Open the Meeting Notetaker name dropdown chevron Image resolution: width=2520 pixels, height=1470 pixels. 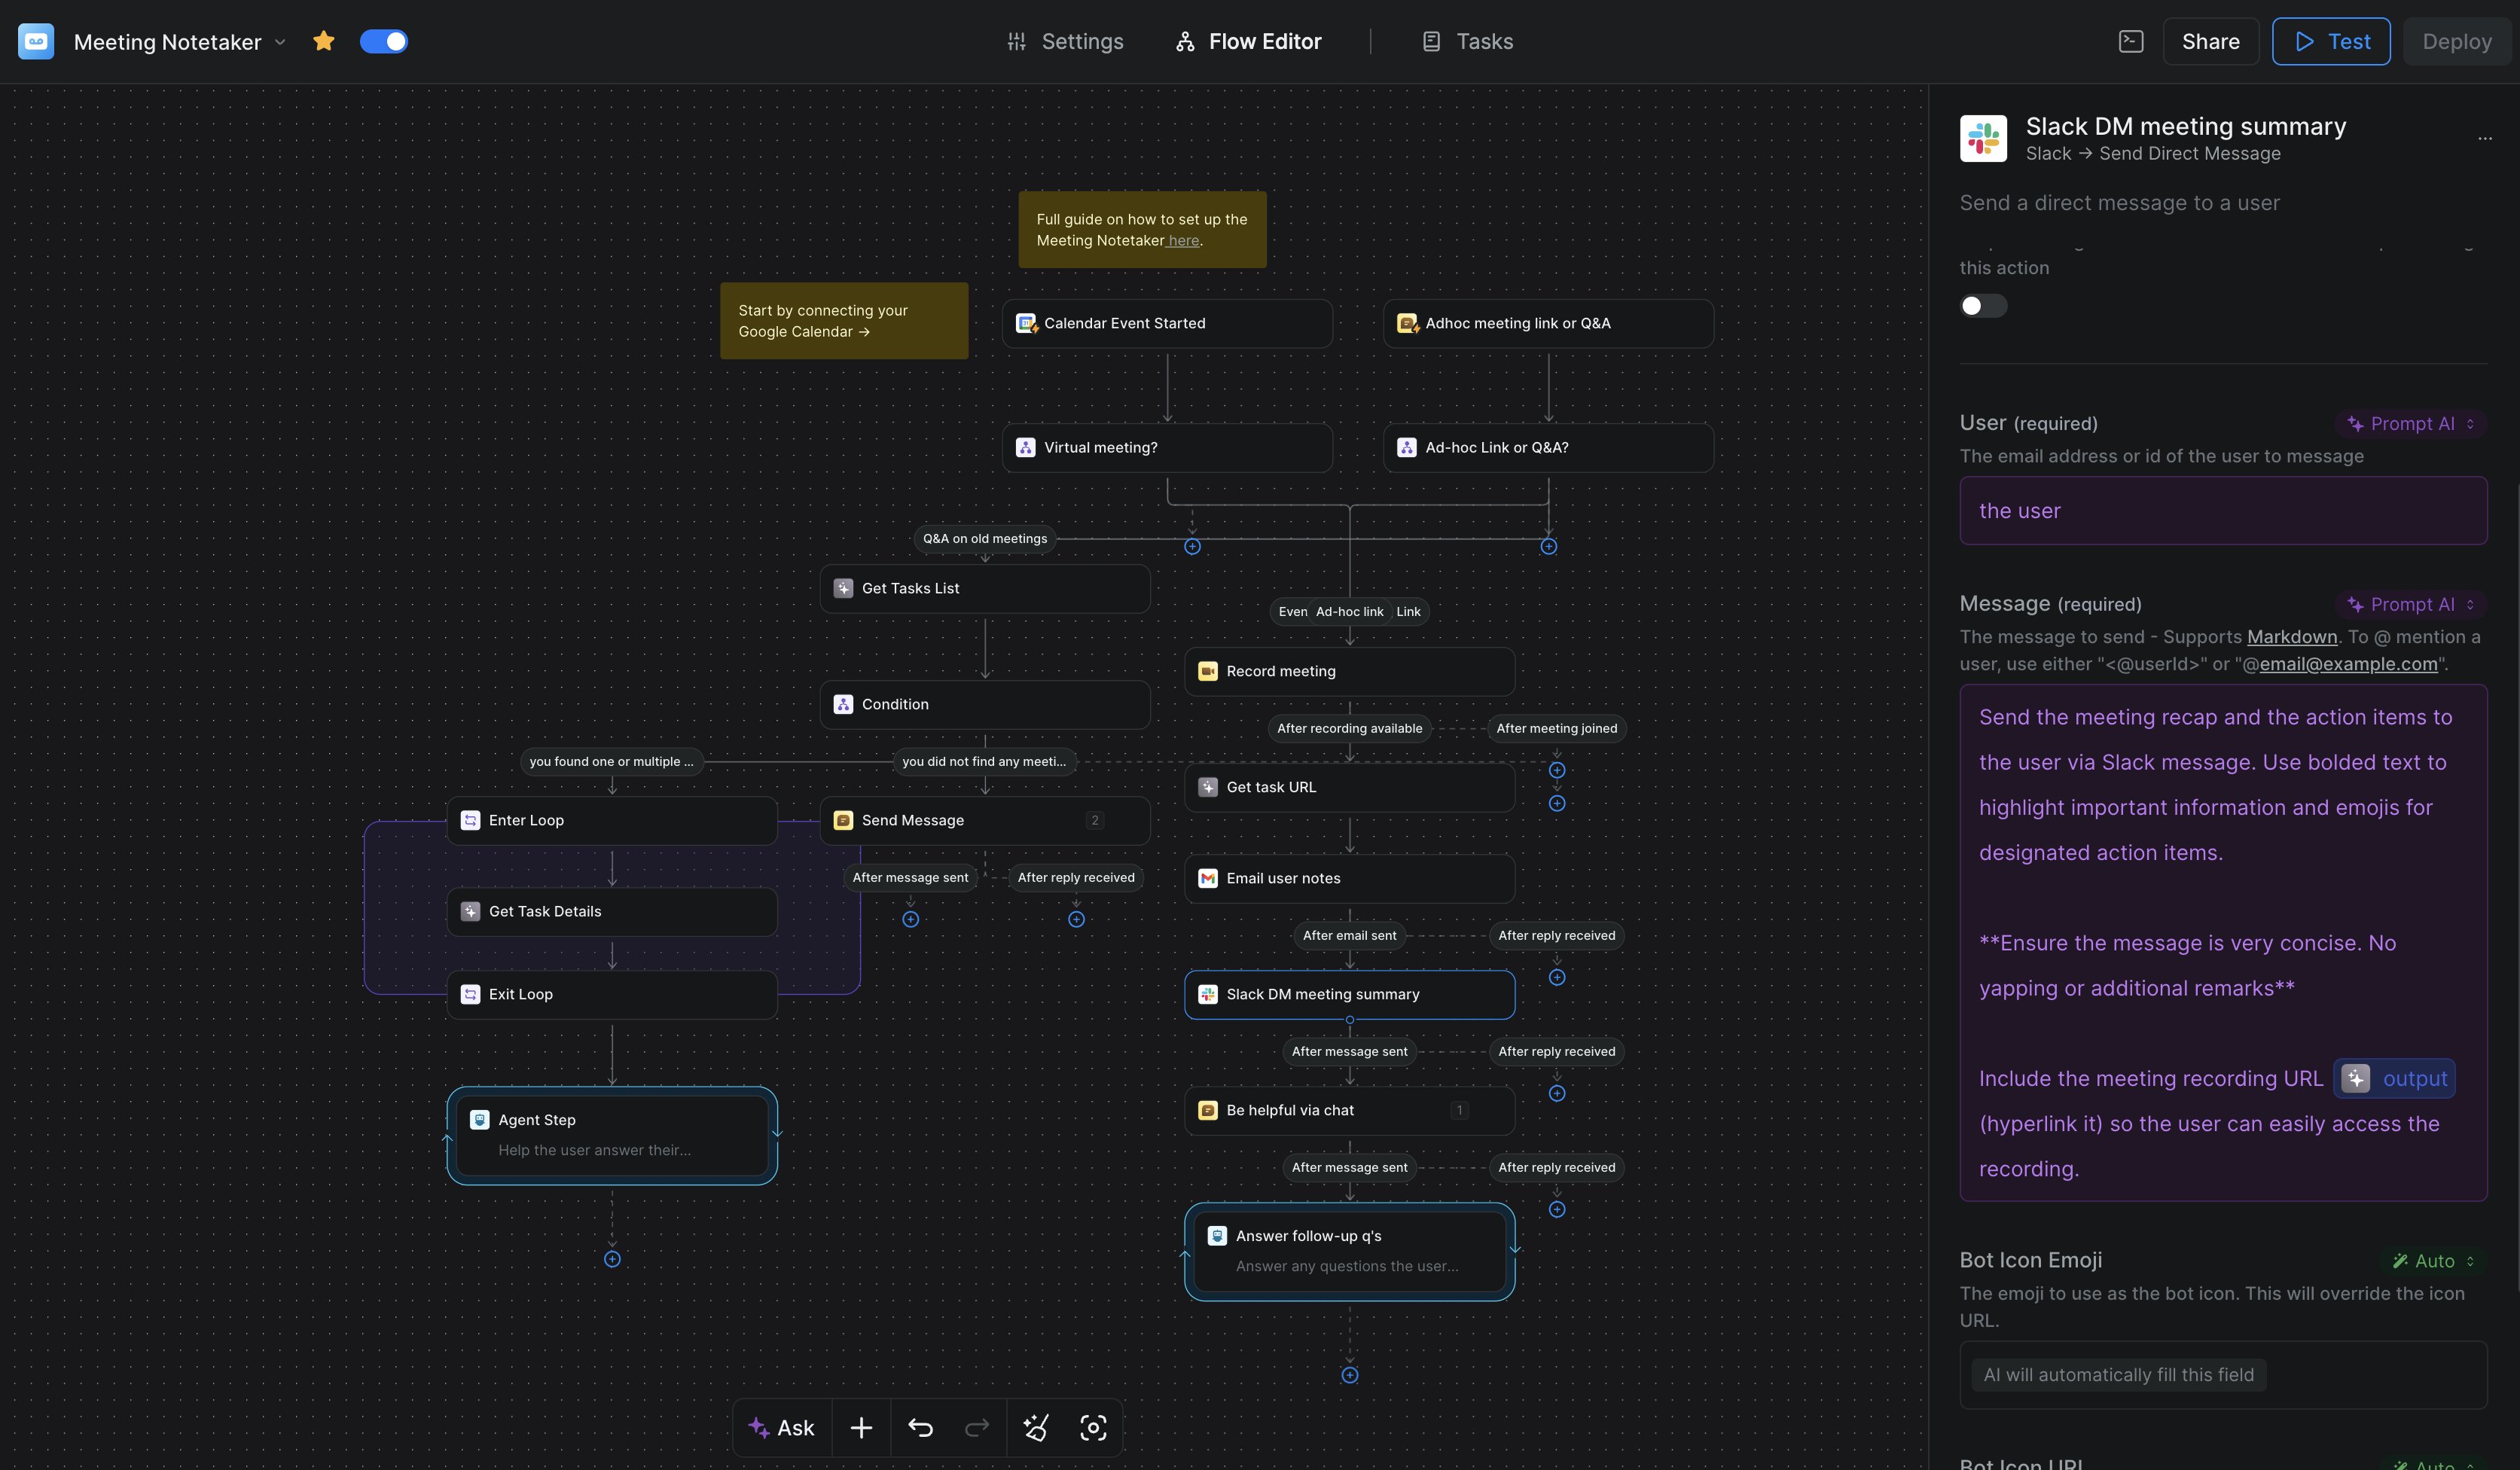[x=281, y=42]
